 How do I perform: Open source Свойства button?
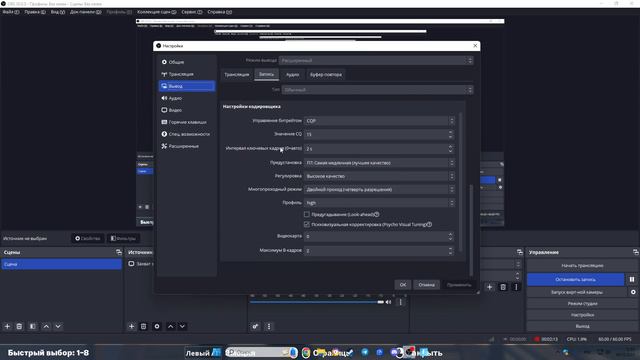88,238
